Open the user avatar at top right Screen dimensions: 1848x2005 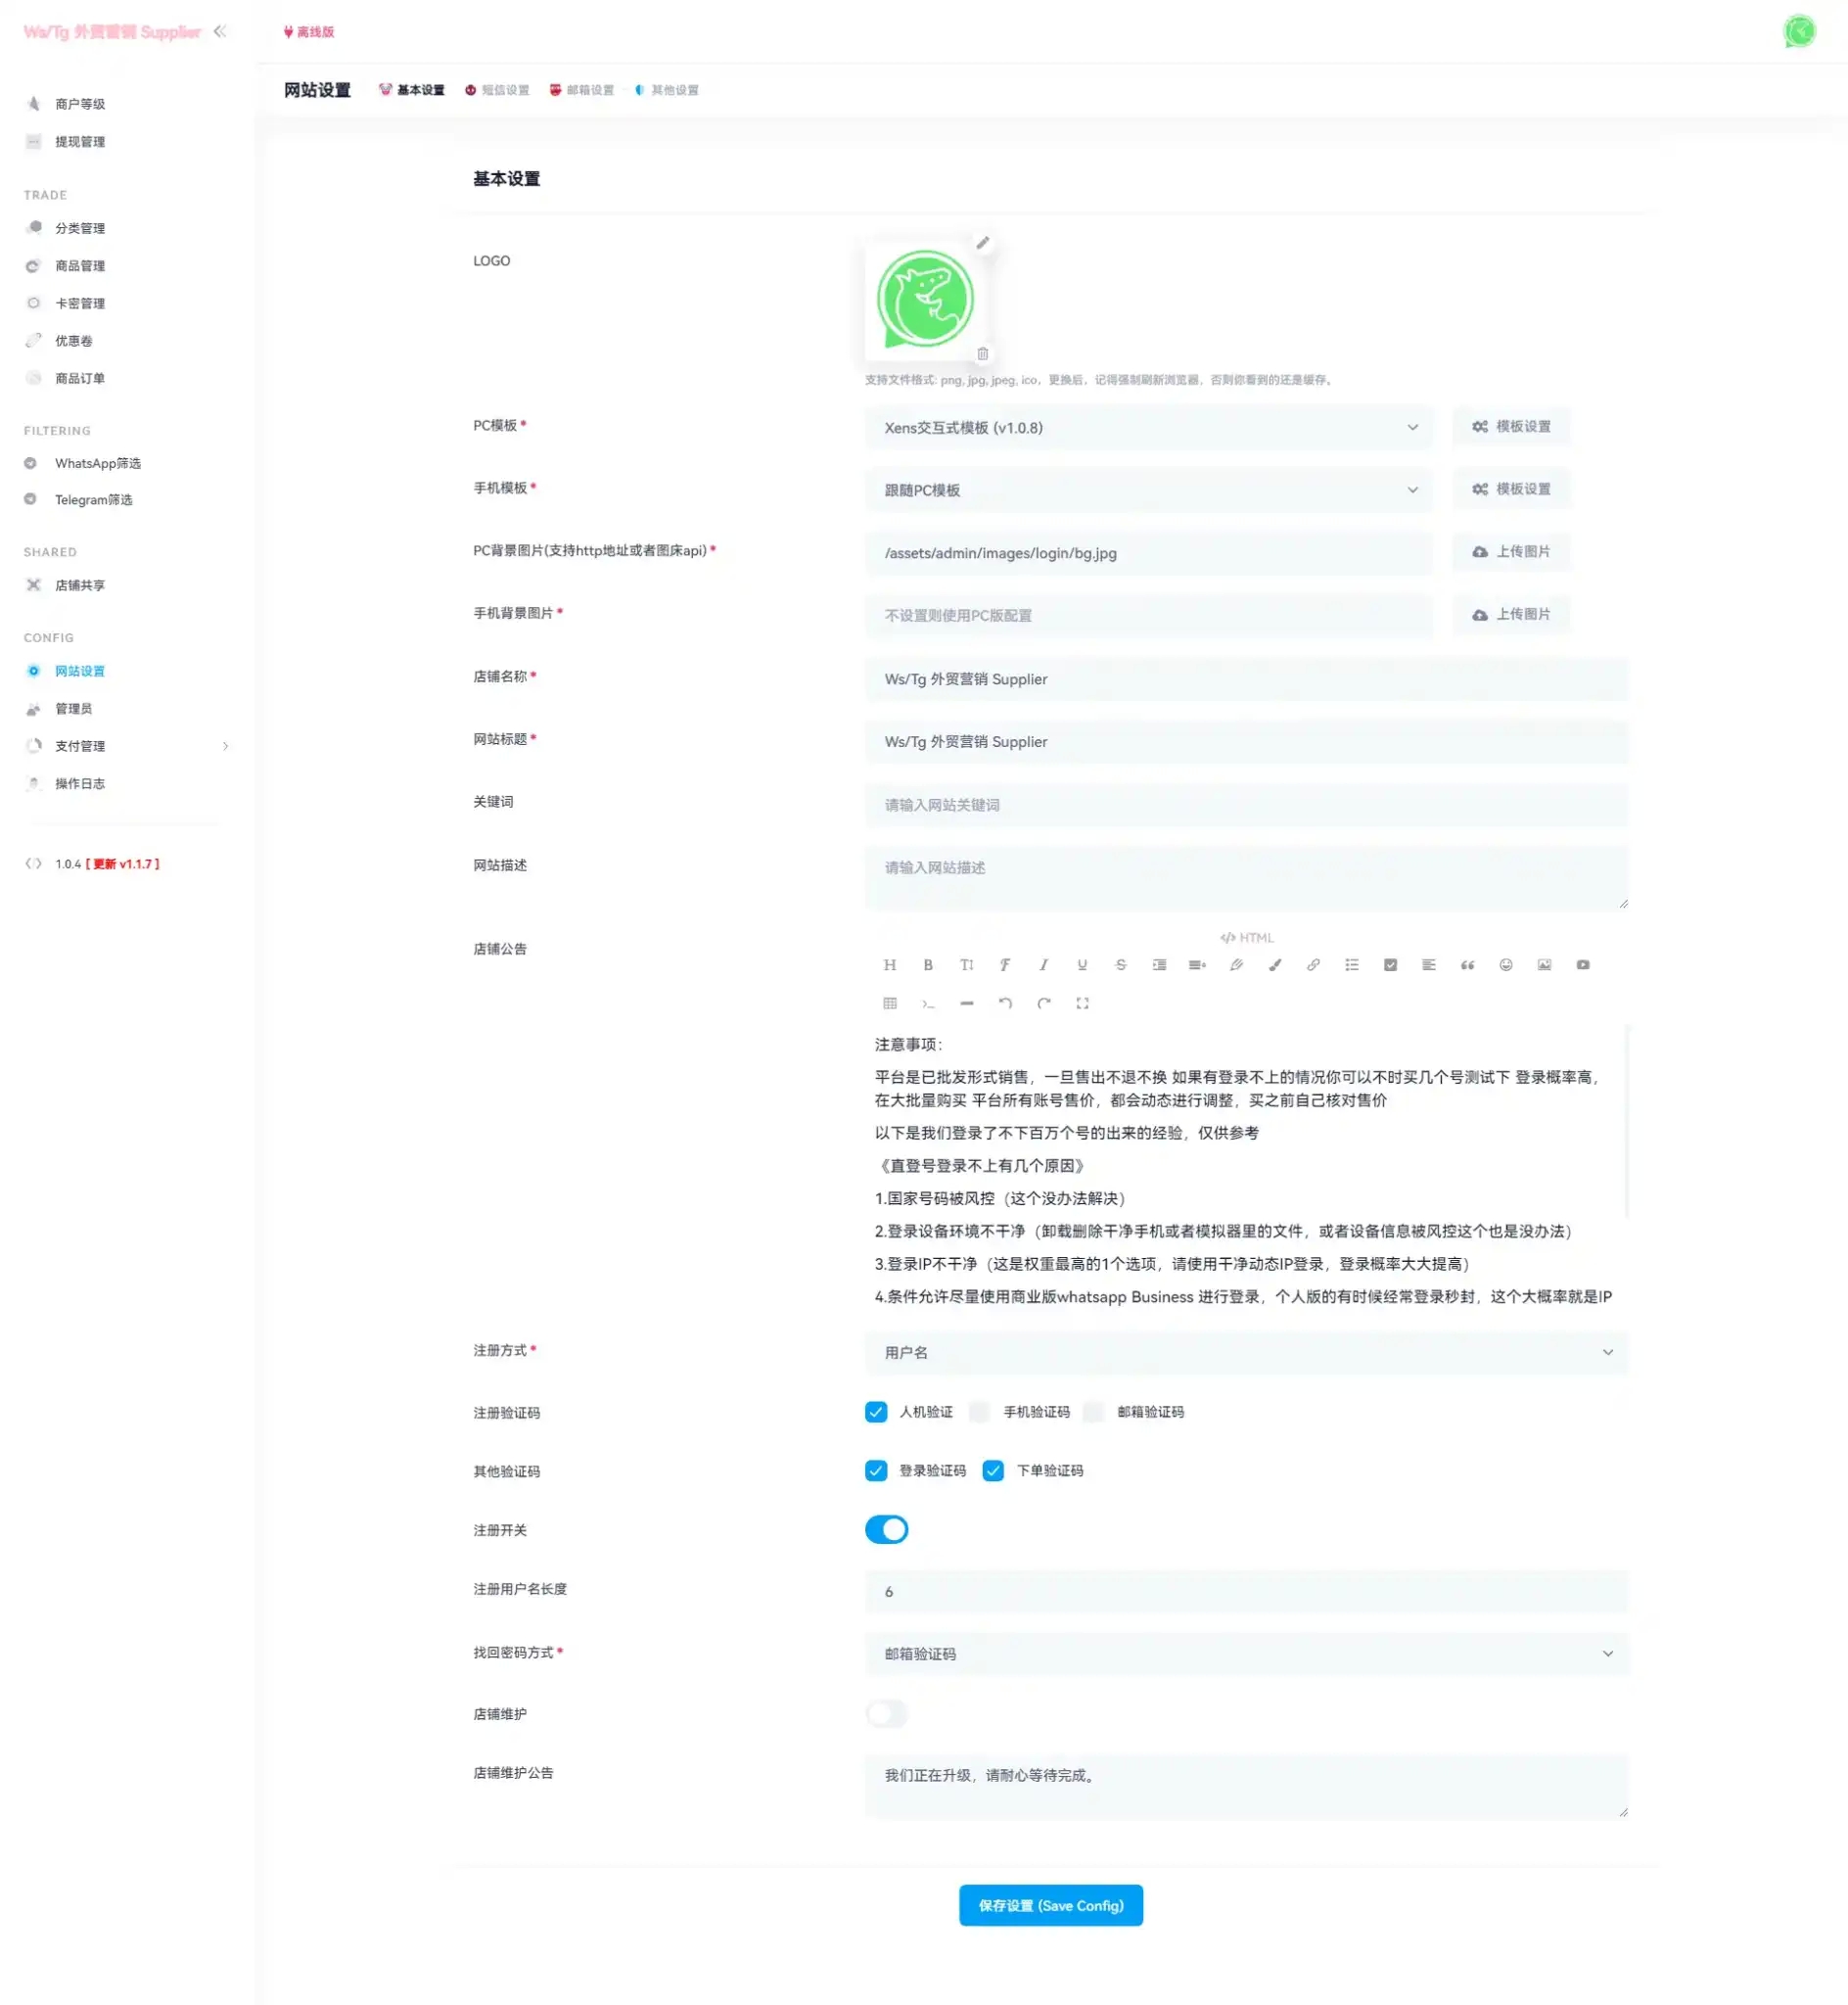[x=1799, y=32]
